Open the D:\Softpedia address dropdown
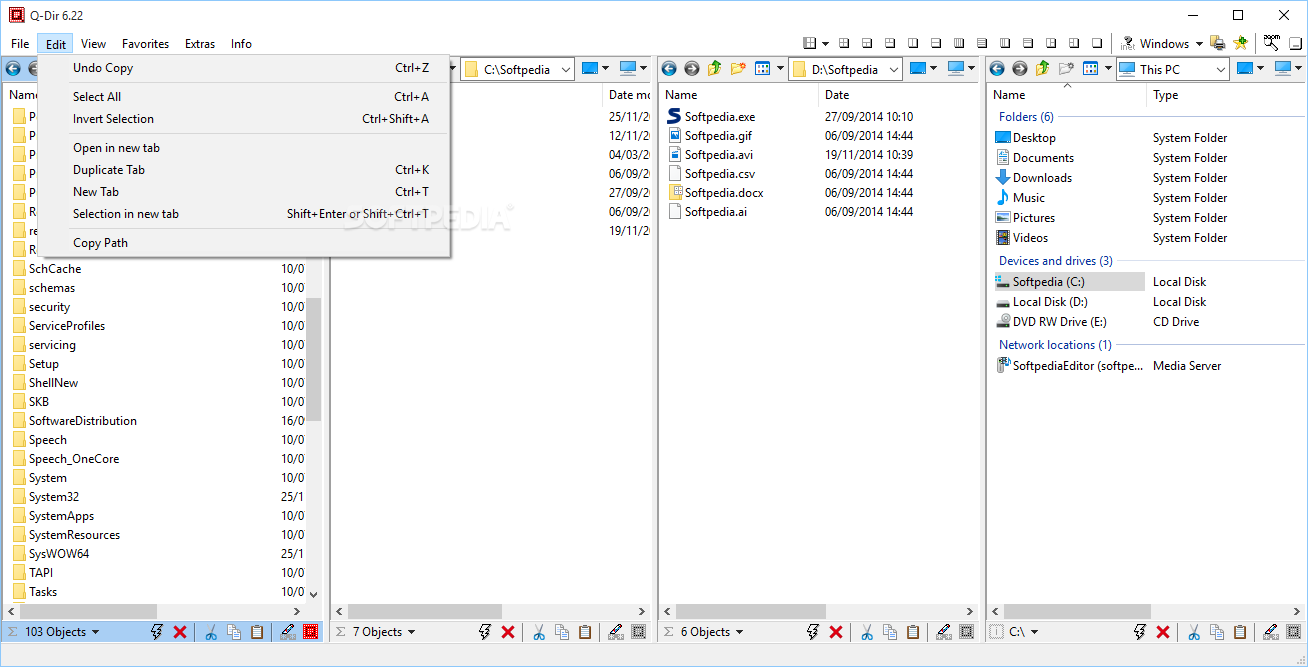The width and height of the screenshot is (1308, 667). click(x=894, y=69)
